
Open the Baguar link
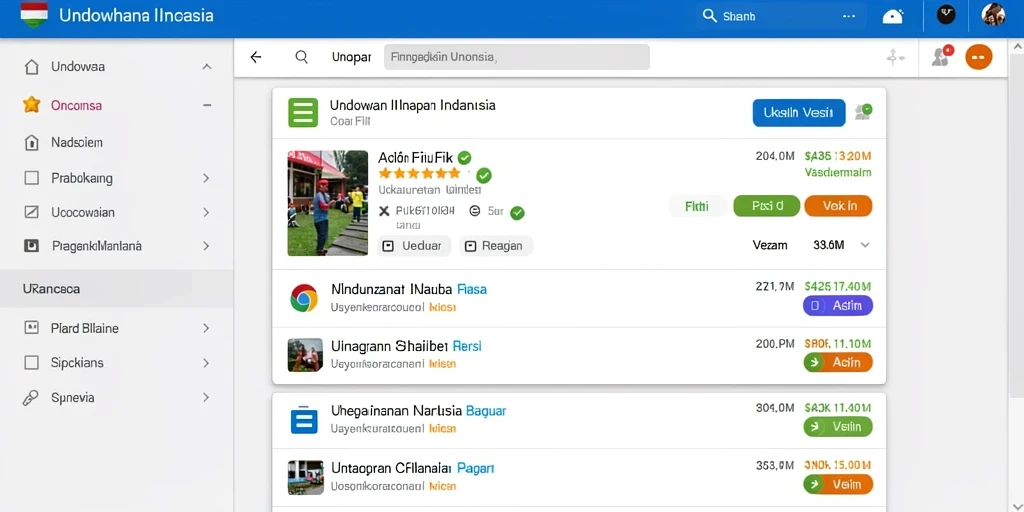click(x=485, y=411)
